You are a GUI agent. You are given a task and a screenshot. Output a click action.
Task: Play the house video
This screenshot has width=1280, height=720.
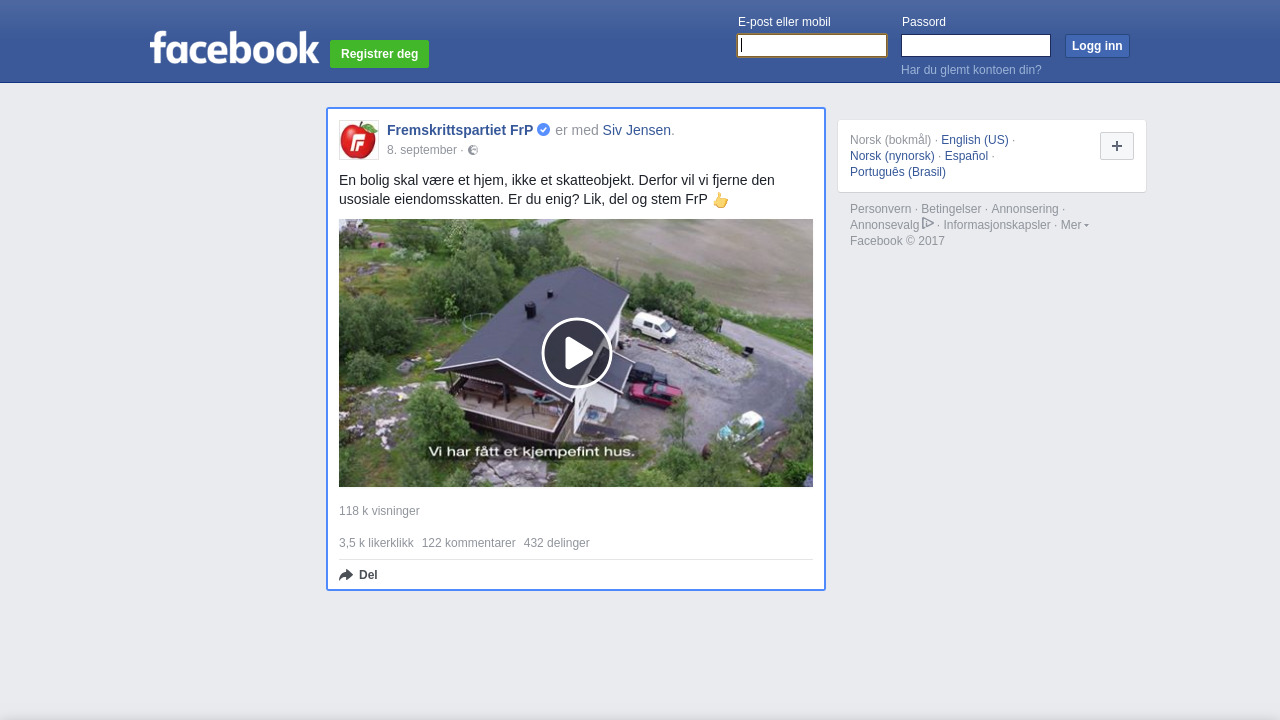576,353
